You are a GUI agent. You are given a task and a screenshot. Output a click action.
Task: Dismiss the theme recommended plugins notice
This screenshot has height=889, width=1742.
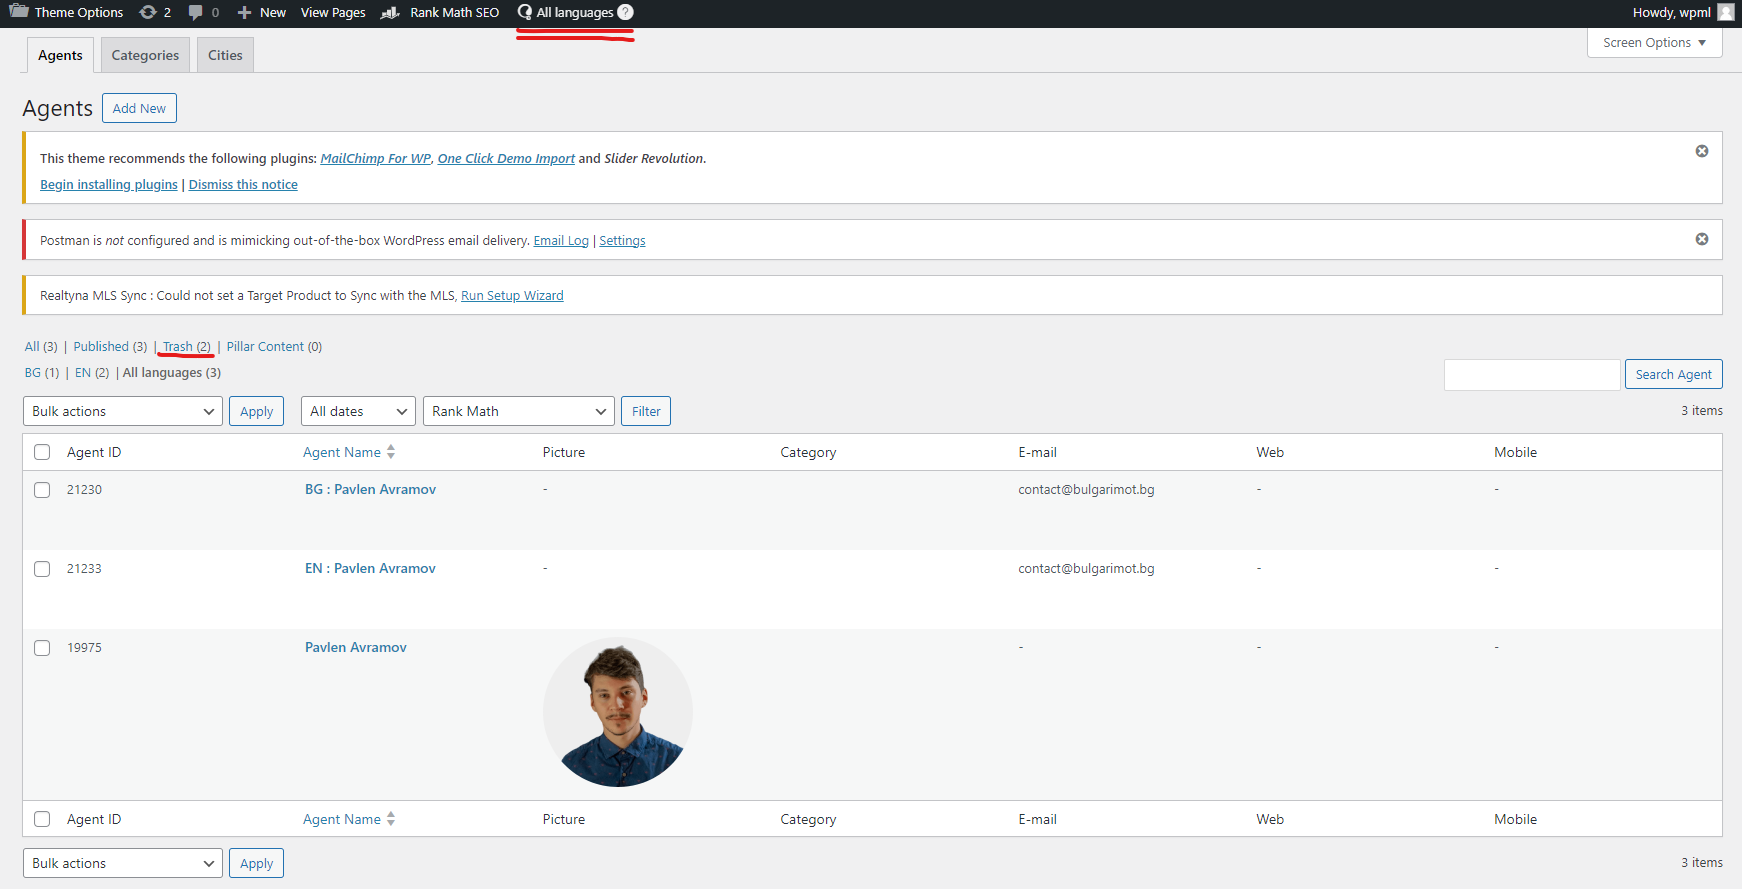point(1701,151)
